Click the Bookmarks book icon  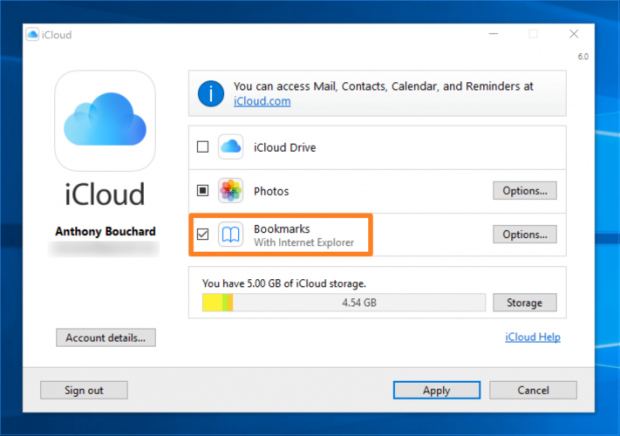click(x=232, y=235)
